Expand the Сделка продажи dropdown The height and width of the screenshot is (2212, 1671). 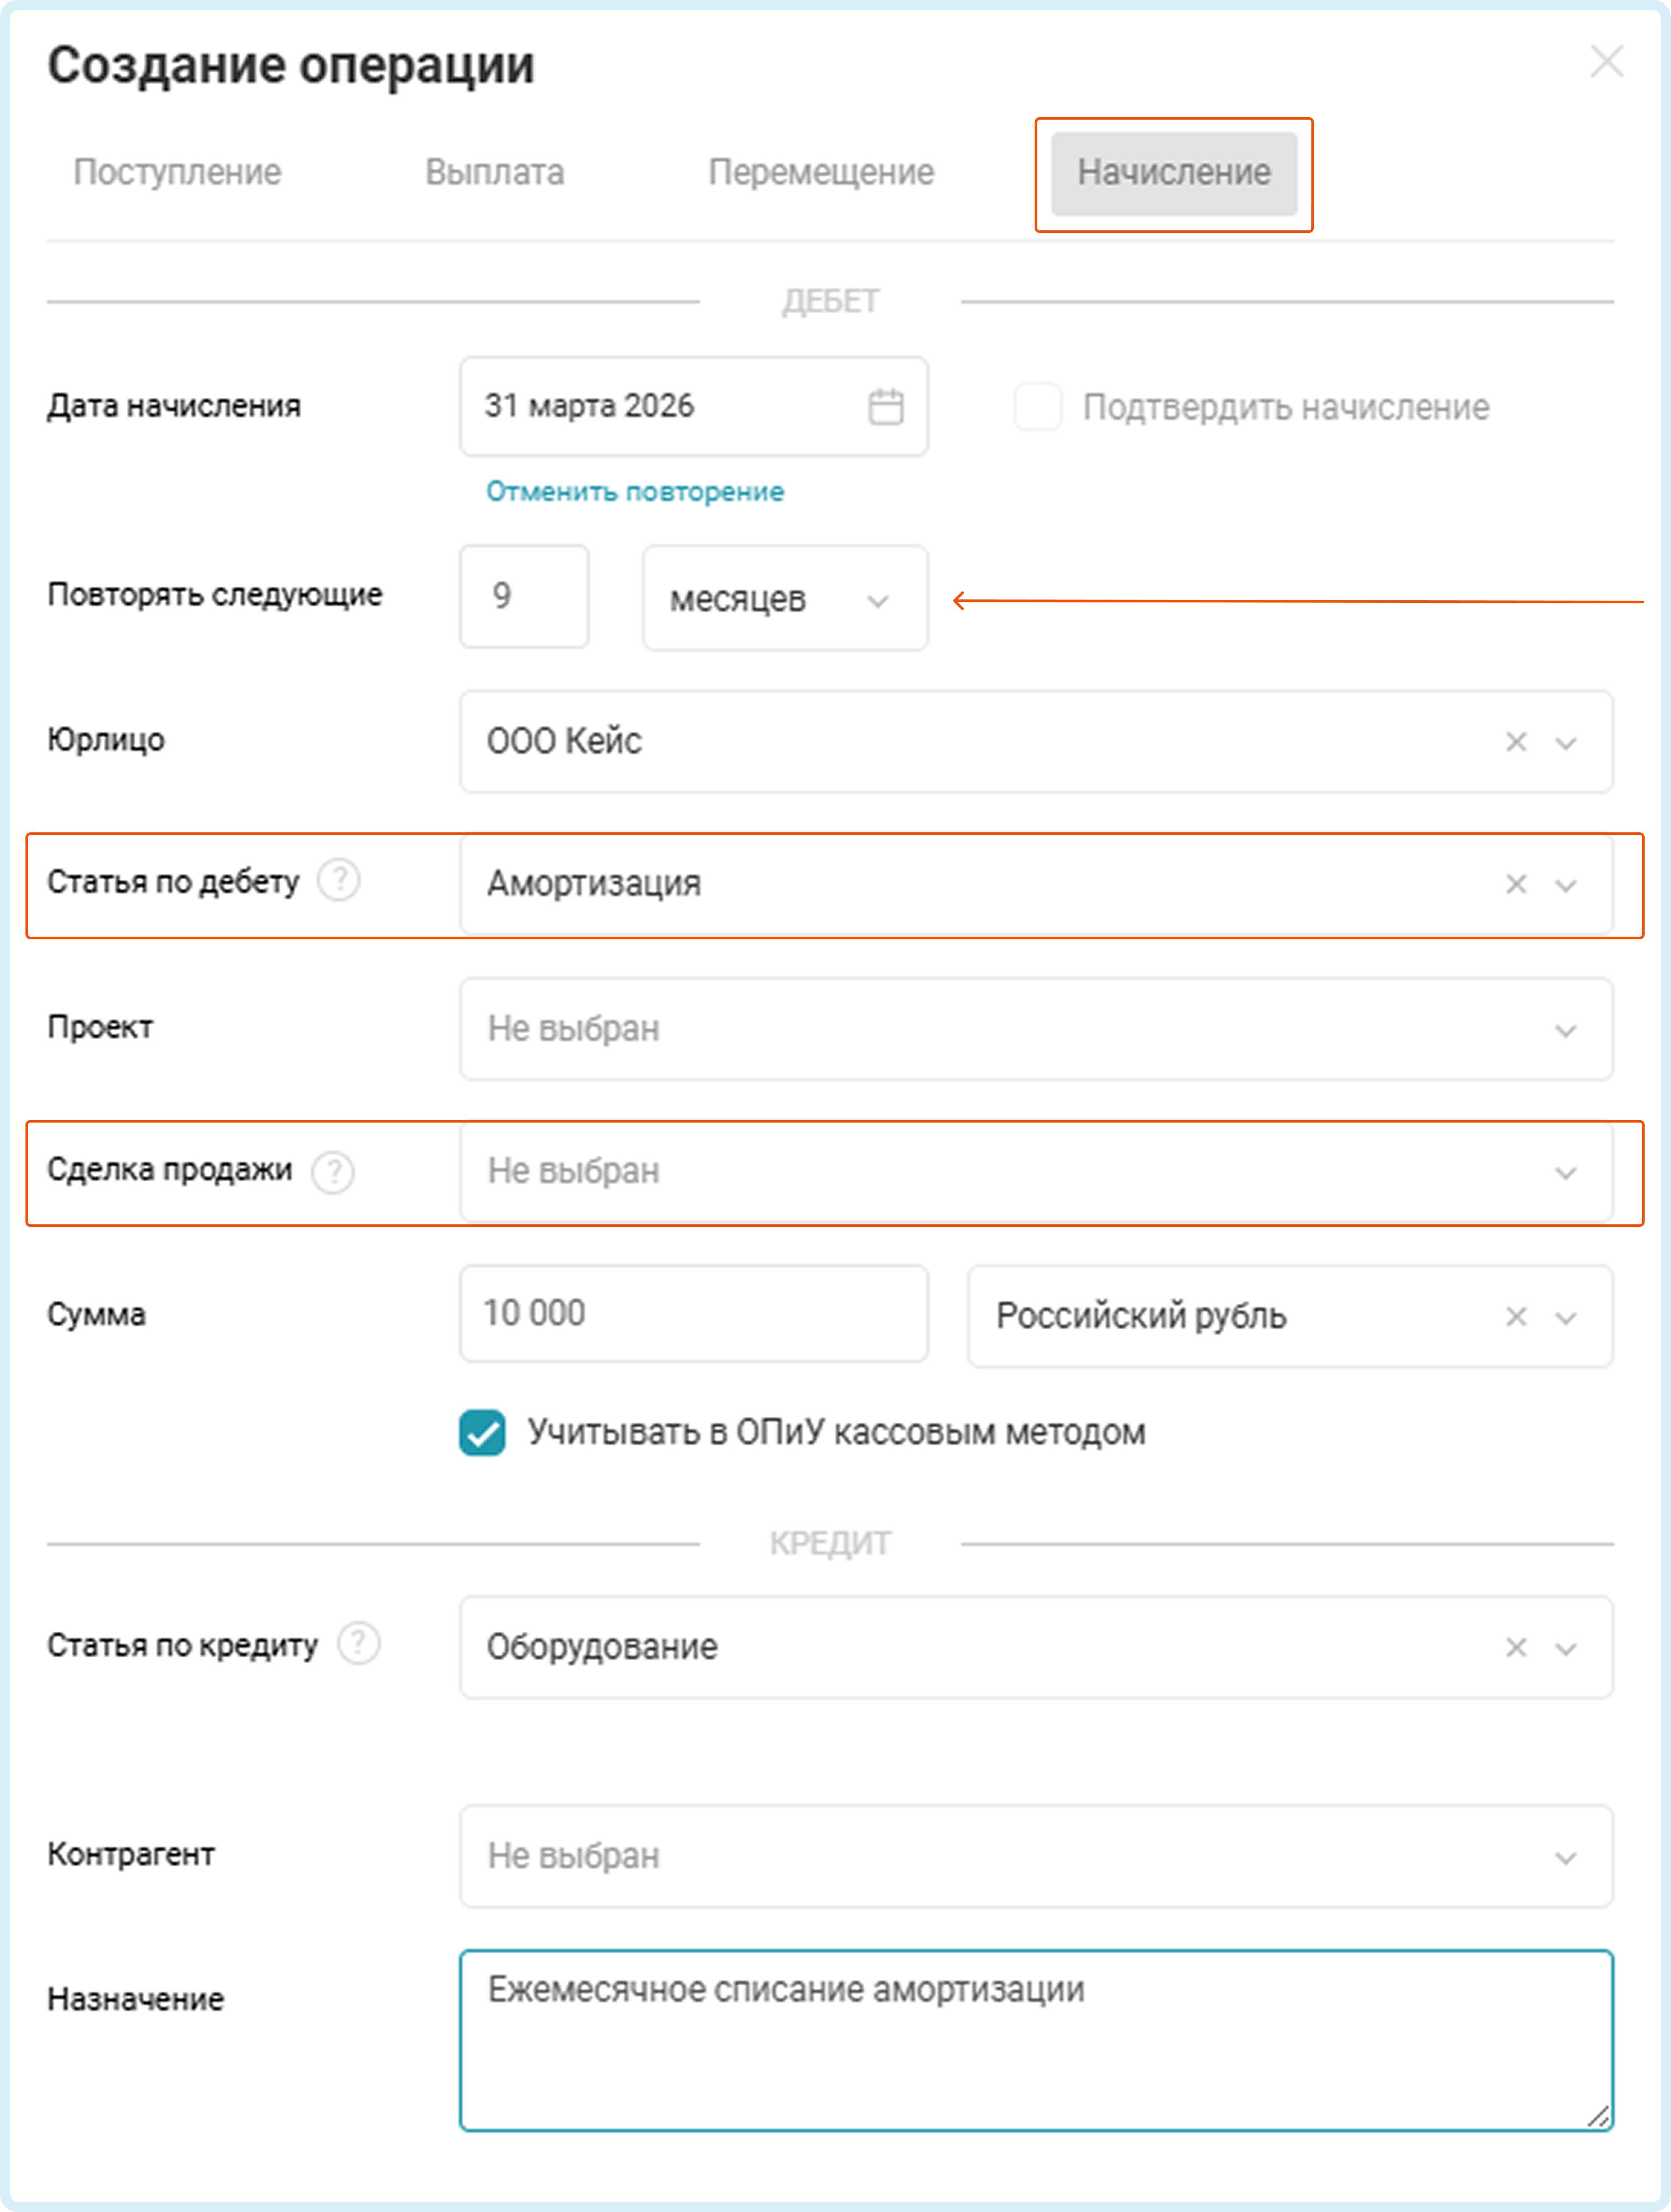coord(1035,1171)
